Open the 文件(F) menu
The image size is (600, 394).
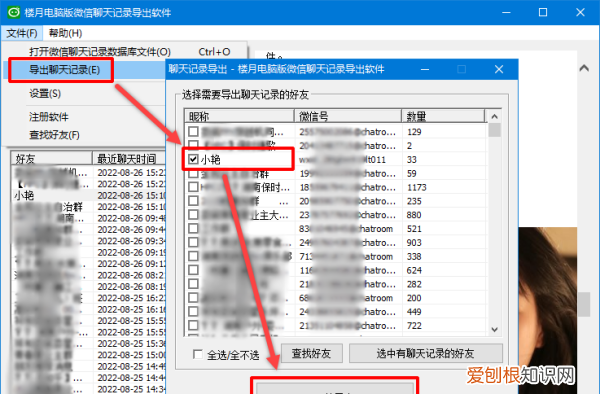click(x=21, y=33)
